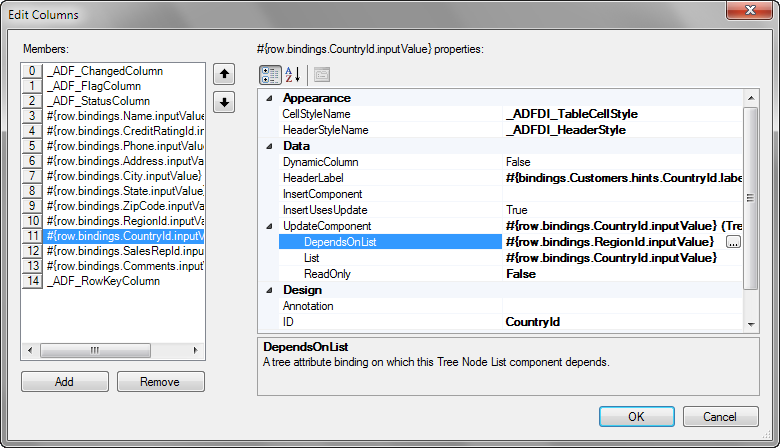This screenshot has width=780, height=448.
Task: Open the Property Pages icon
Action: click(322, 75)
